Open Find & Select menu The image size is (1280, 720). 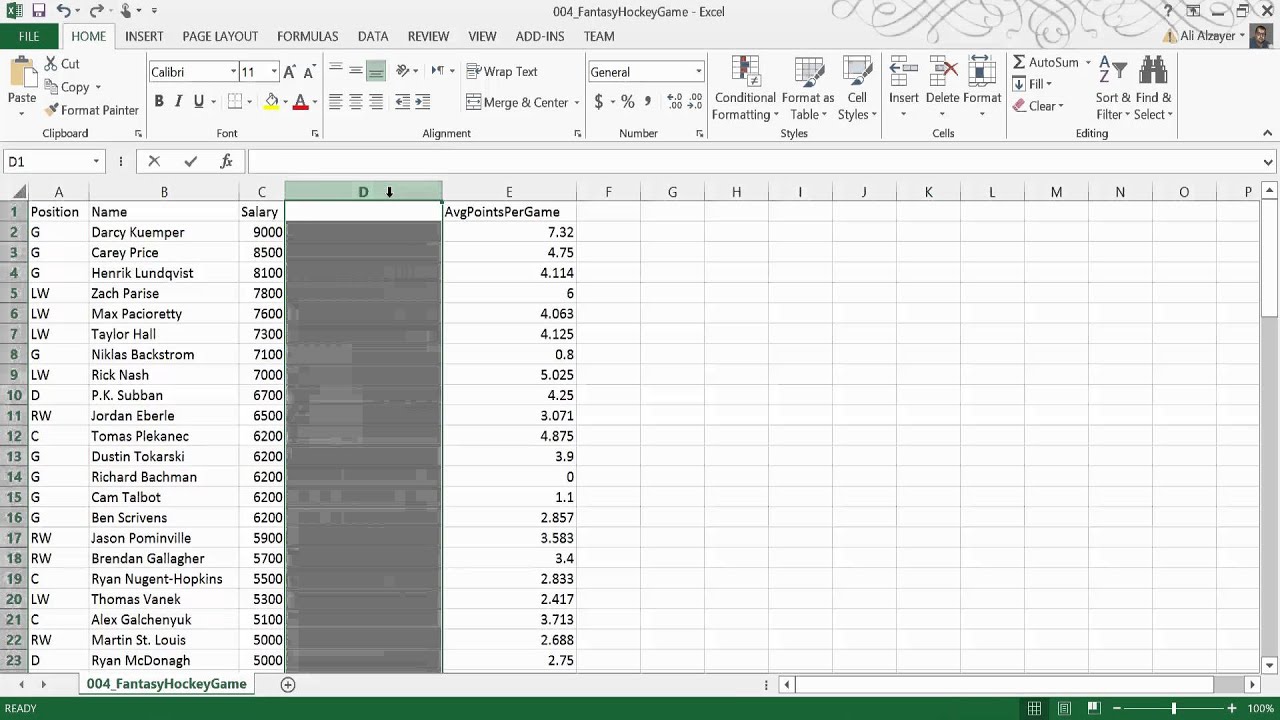click(x=1153, y=89)
